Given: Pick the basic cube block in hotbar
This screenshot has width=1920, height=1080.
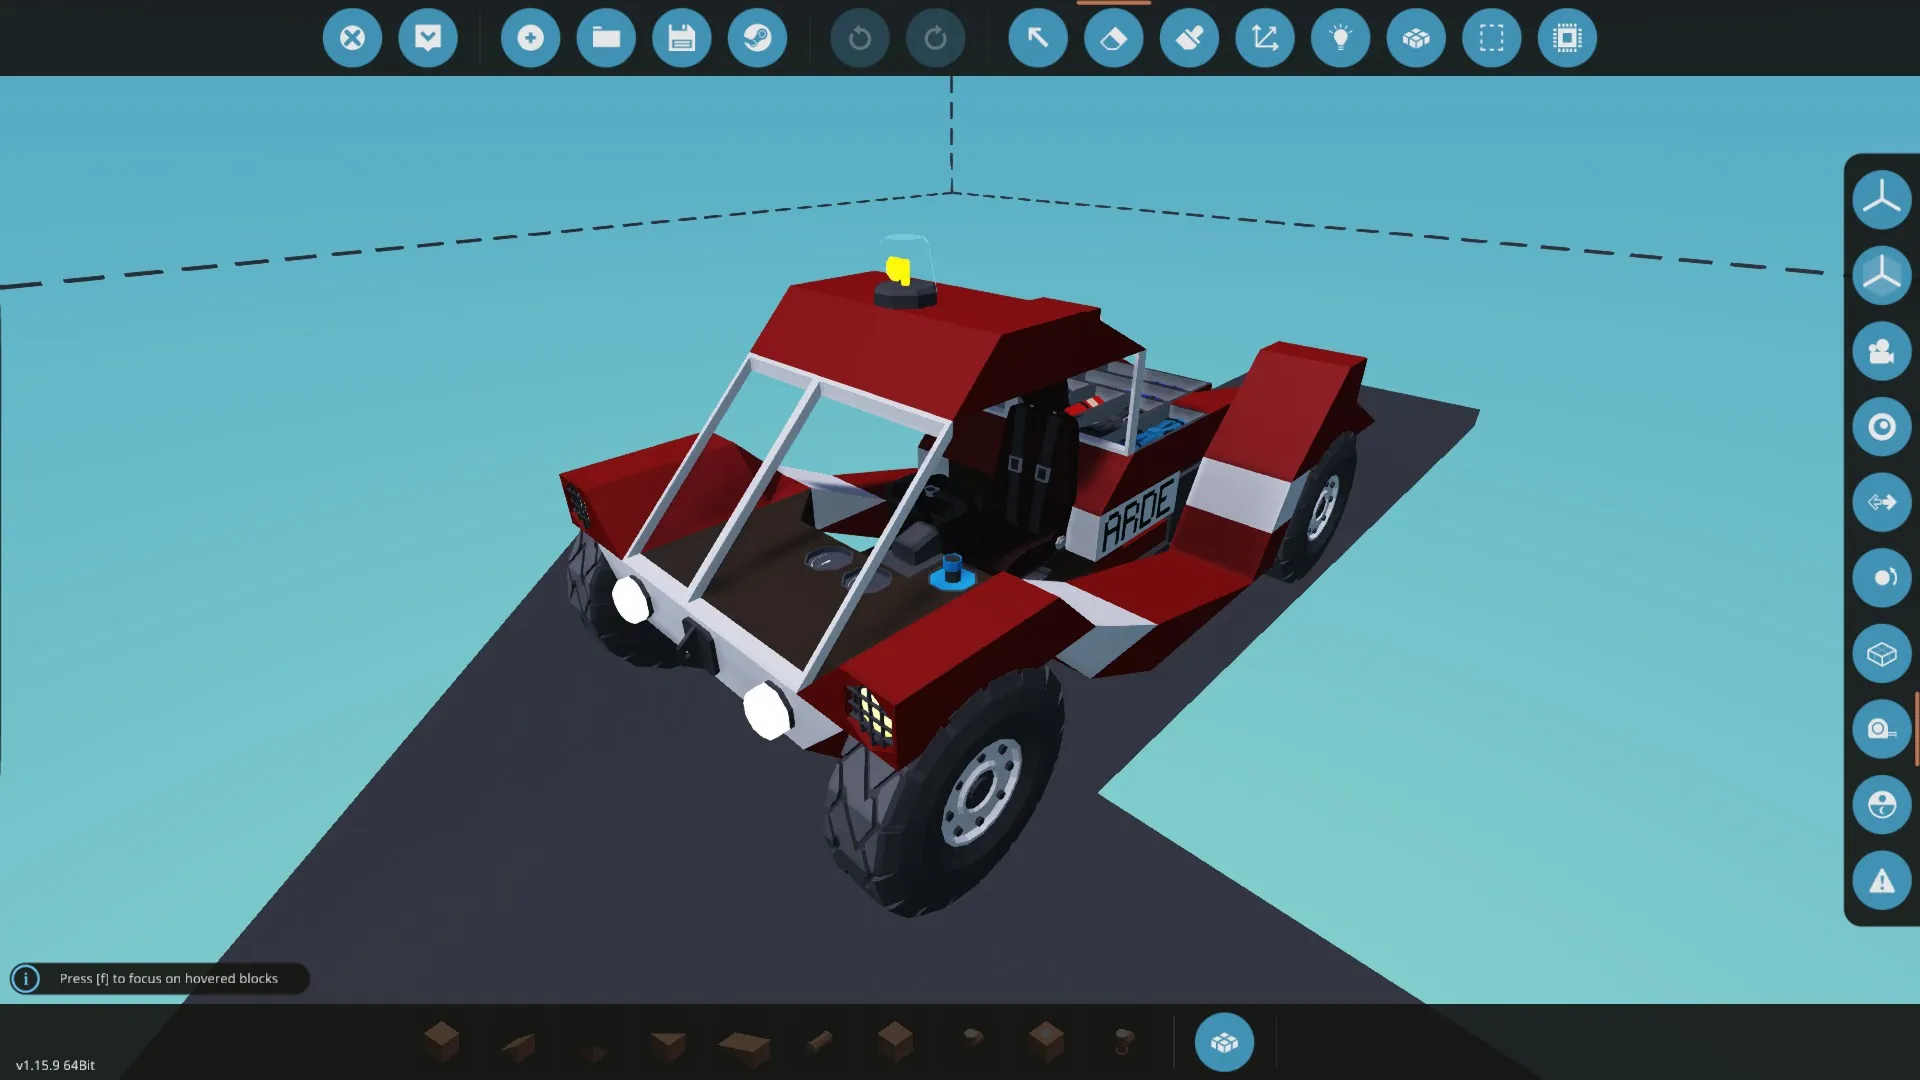Looking at the screenshot, I should (x=441, y=1041).
